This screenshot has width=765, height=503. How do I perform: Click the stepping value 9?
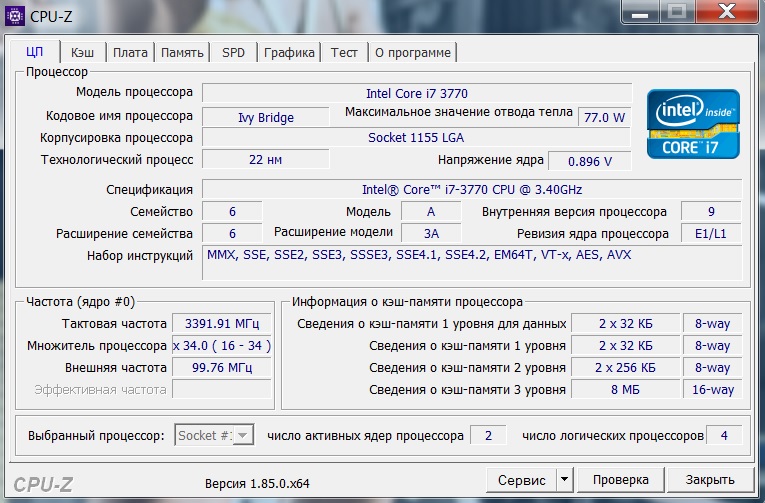coord(711,211)
